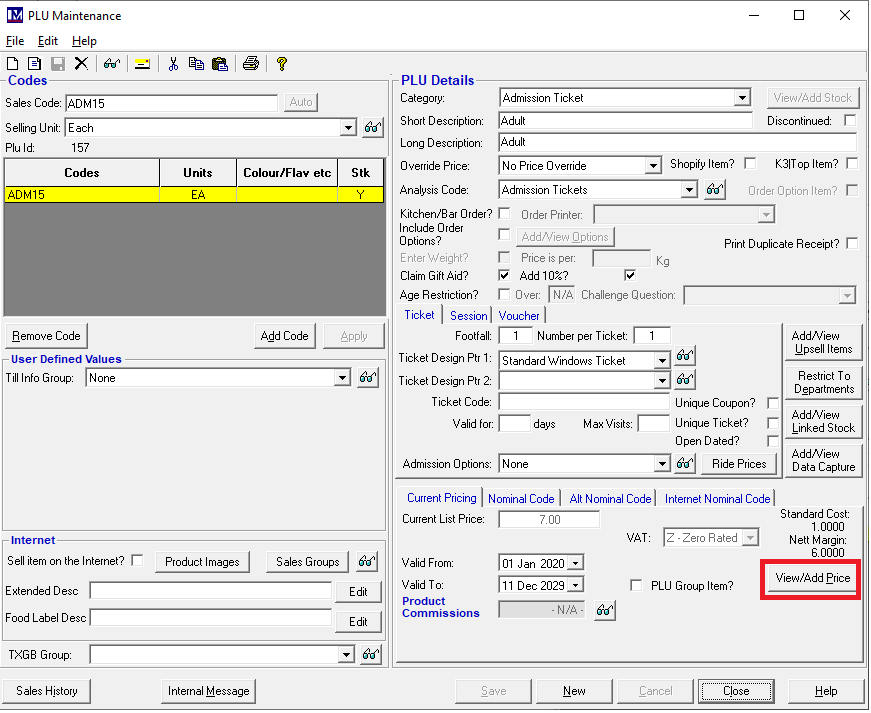Click the Paste clipboard toolbar icon

click(x=219, y=64)
